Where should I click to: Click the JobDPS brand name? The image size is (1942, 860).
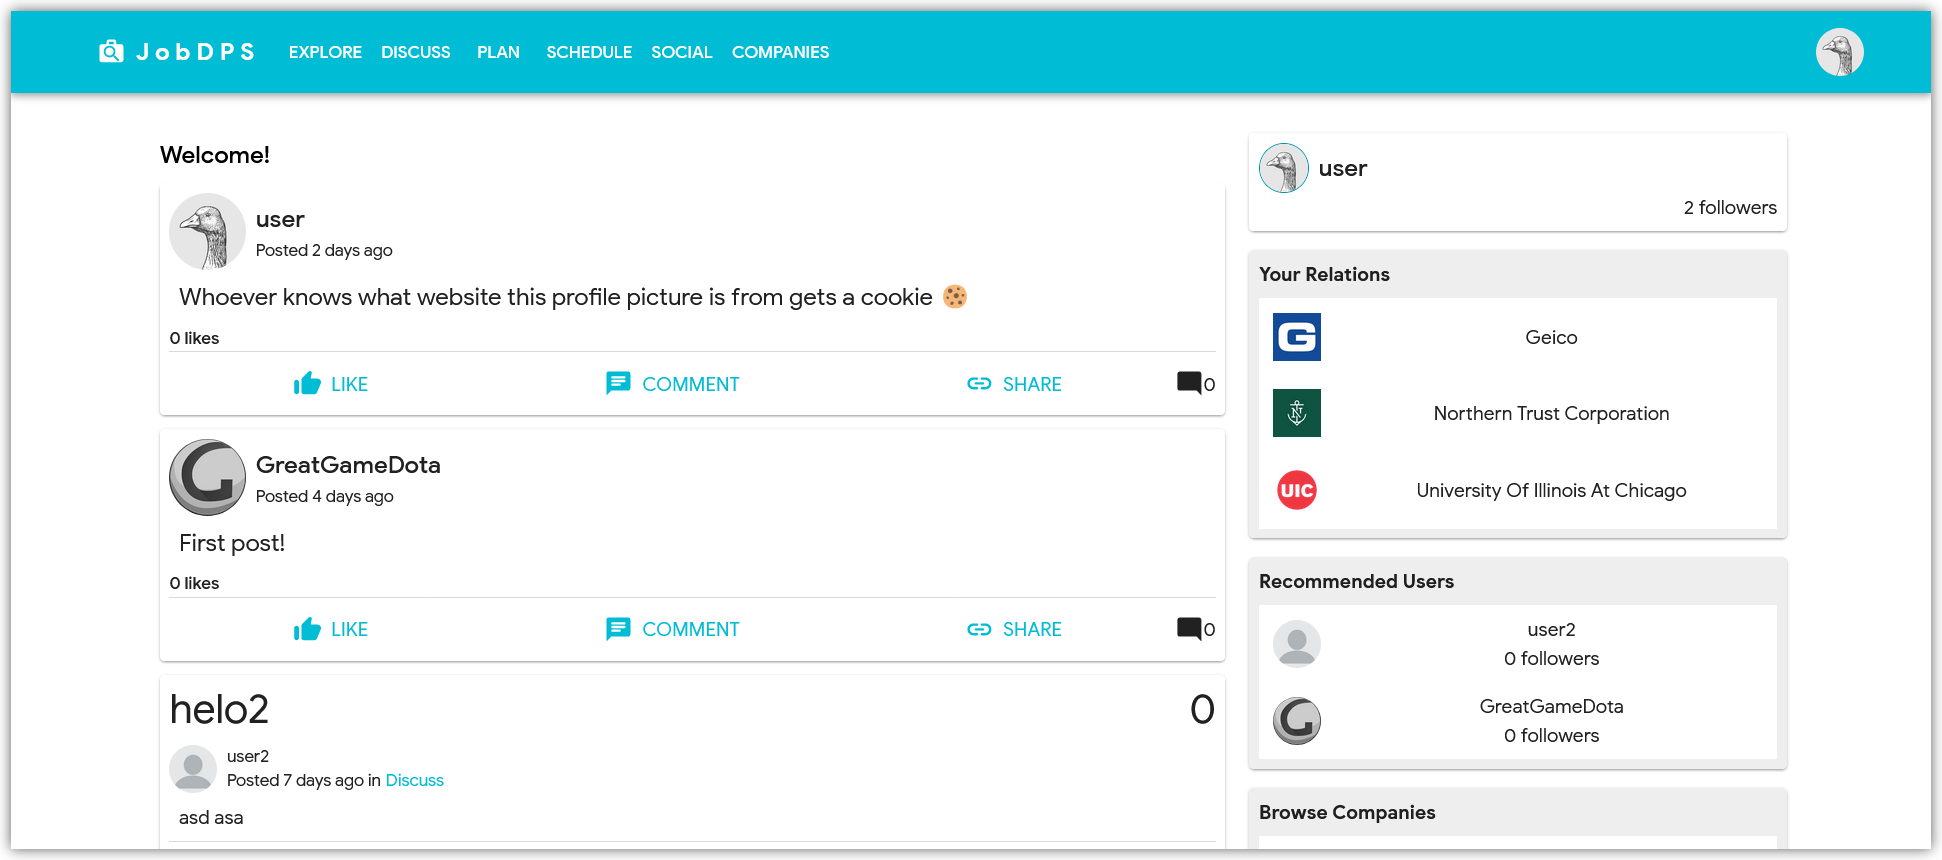196,52
